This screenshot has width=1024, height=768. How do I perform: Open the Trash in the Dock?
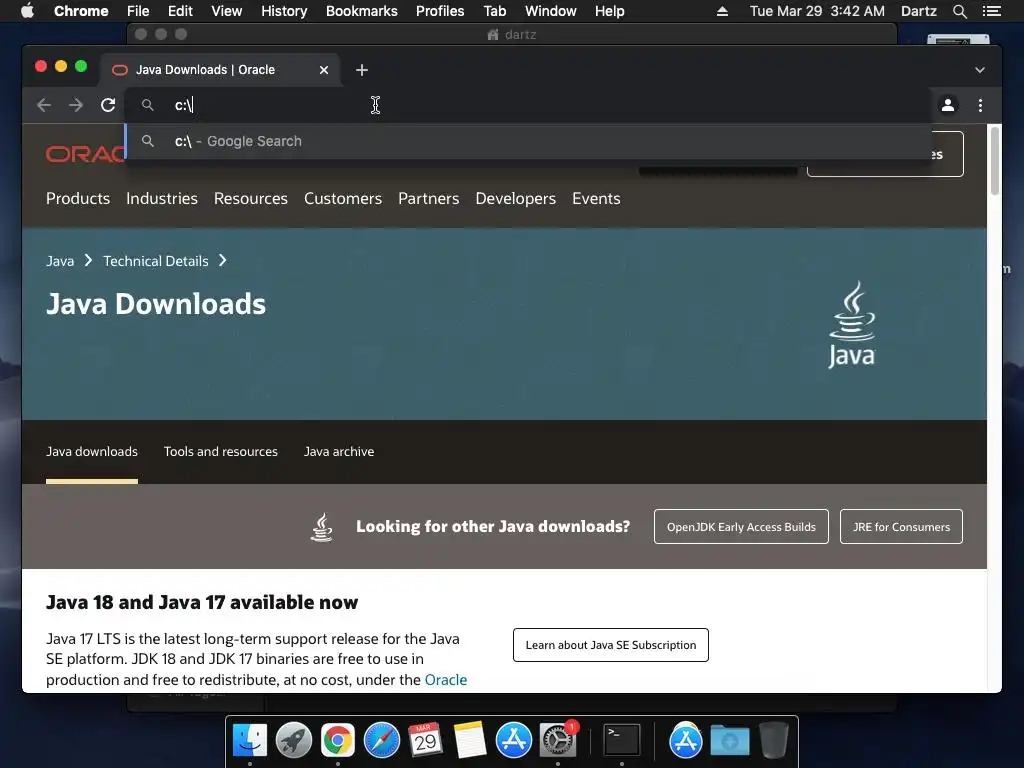coord(774,740)
